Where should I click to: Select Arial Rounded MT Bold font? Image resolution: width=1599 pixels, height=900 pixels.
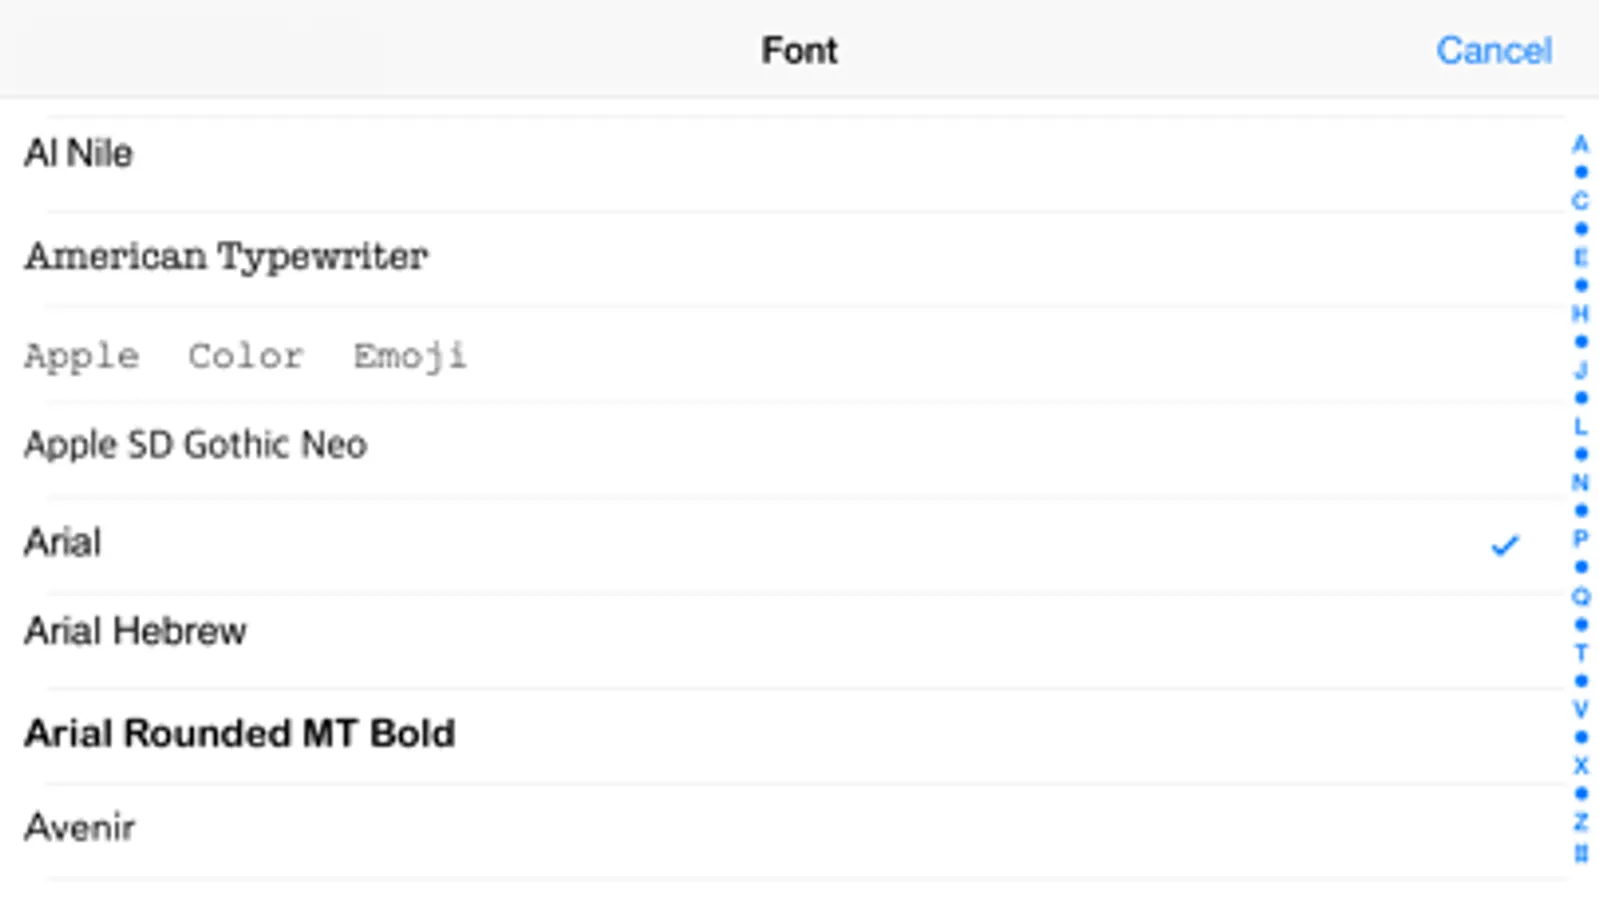239,734
